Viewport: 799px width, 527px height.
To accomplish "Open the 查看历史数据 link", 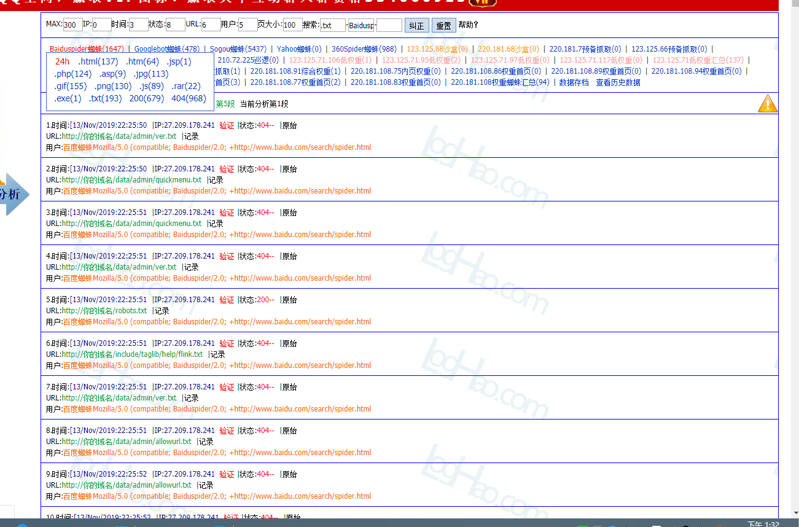I will [x=618, y=82].
